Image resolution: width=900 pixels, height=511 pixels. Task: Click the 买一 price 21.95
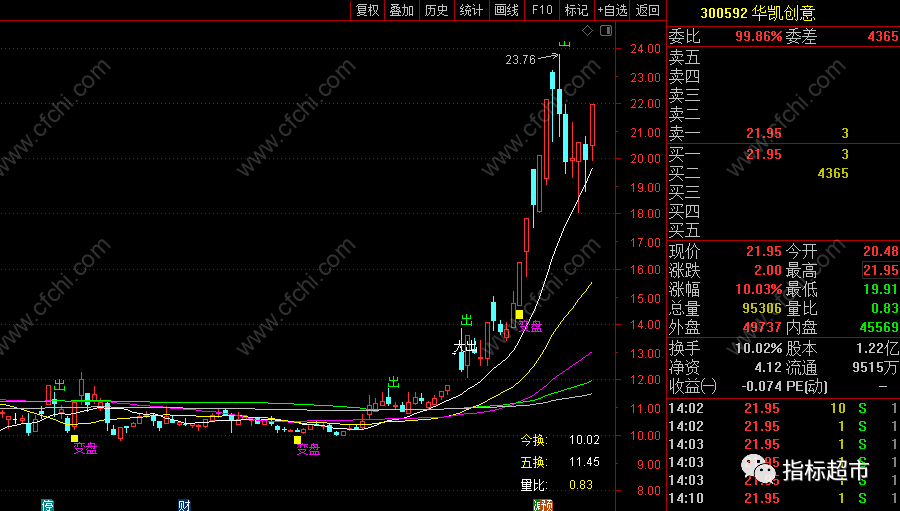point(764,154)
